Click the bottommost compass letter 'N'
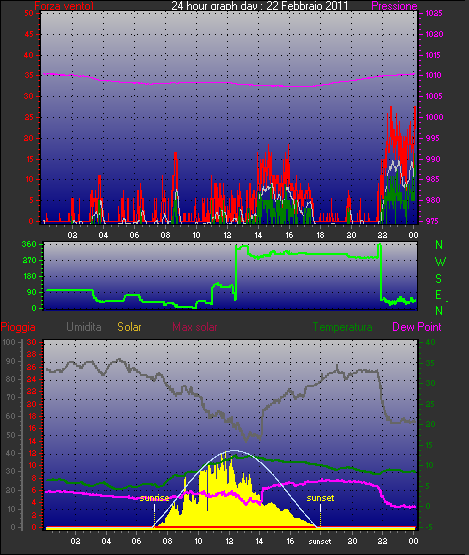 click(x=439, y=310)
